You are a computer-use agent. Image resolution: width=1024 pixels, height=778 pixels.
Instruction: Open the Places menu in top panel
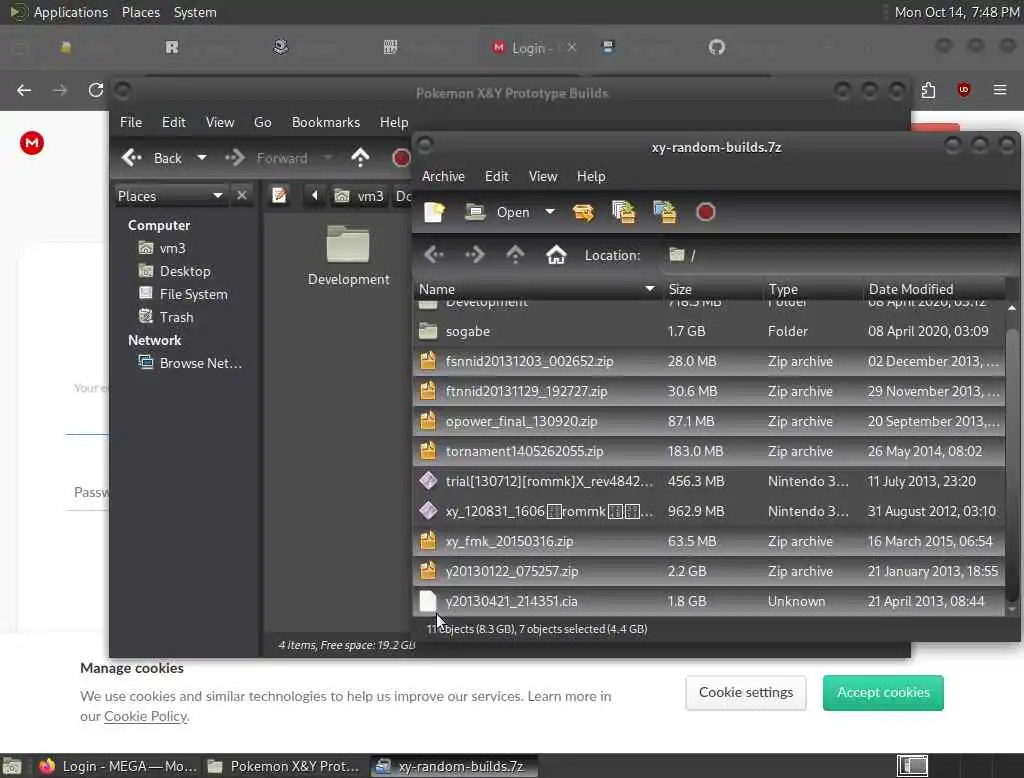point(140,12)
